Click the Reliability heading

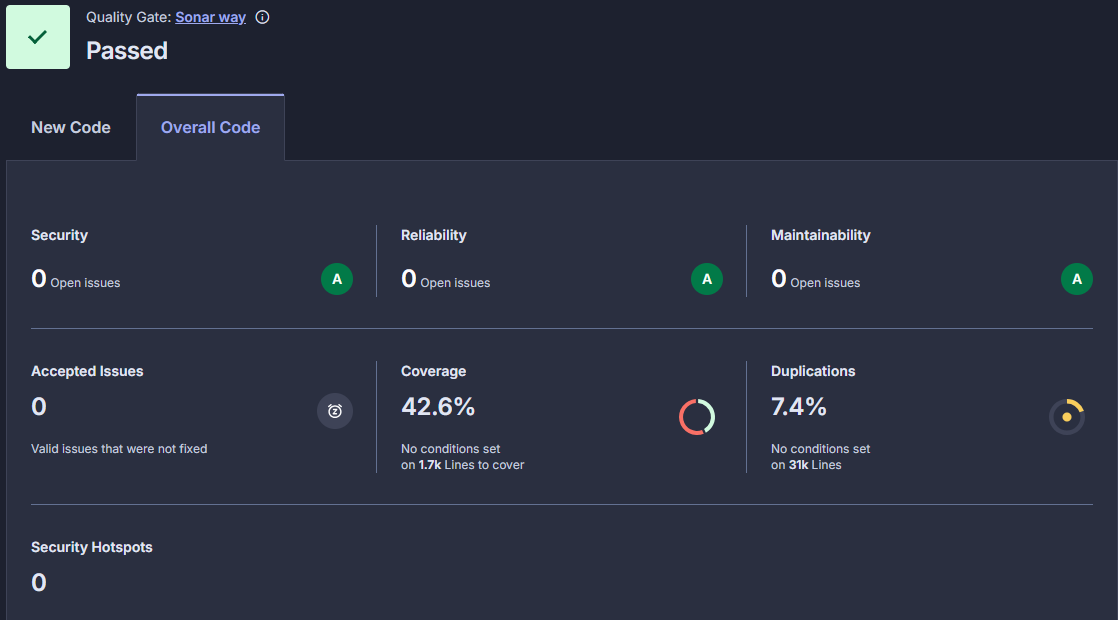click(434, 235)
